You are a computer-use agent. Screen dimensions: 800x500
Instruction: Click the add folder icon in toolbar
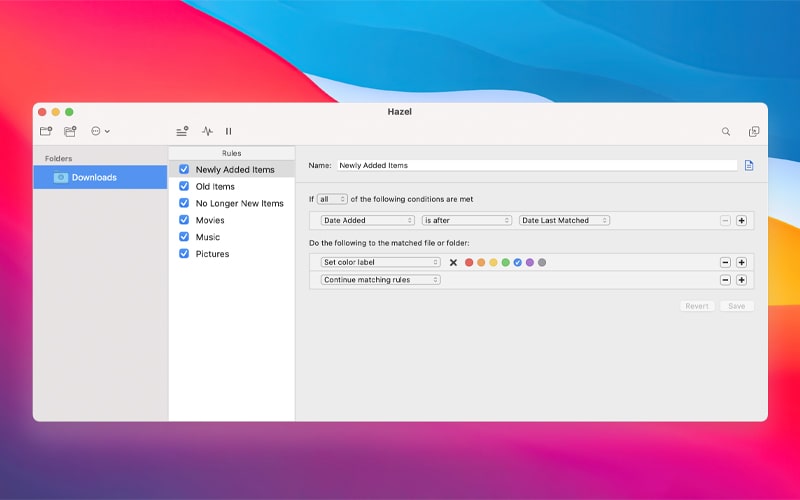pyautogui.click(x=46, y=131)
